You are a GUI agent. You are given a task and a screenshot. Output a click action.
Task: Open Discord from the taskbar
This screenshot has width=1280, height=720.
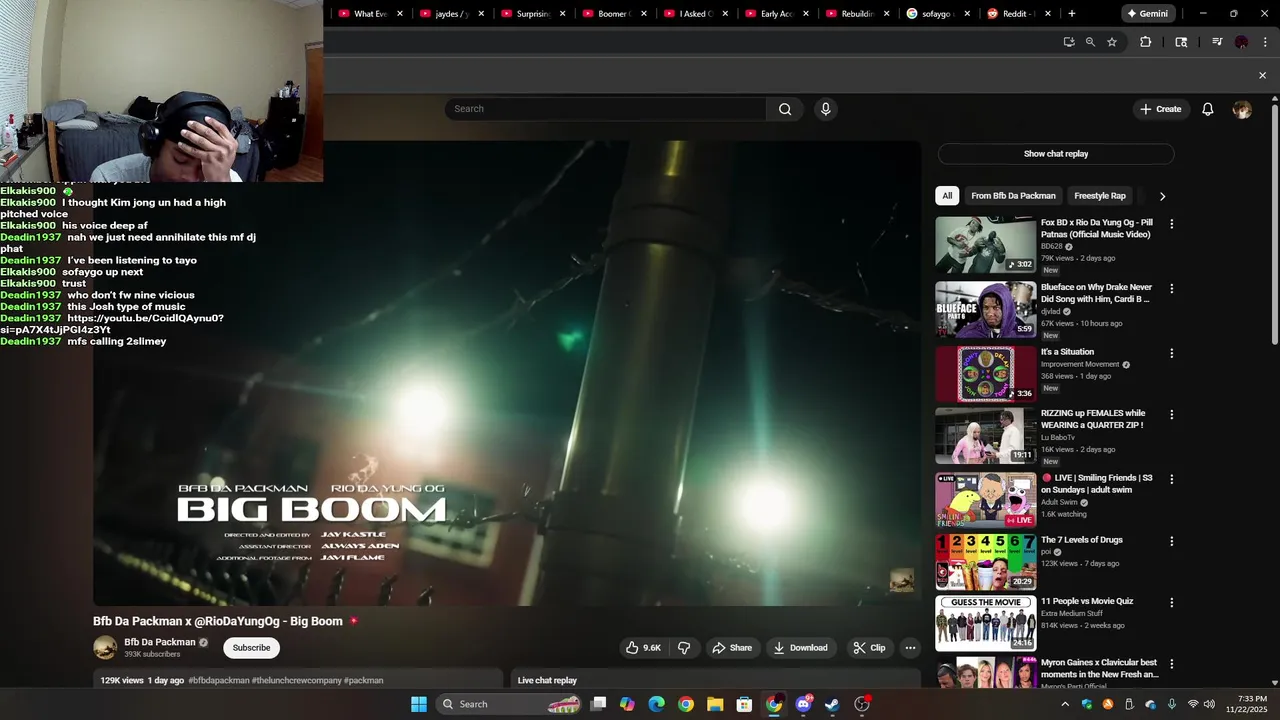pyautogui.click(x=803, y=704)
